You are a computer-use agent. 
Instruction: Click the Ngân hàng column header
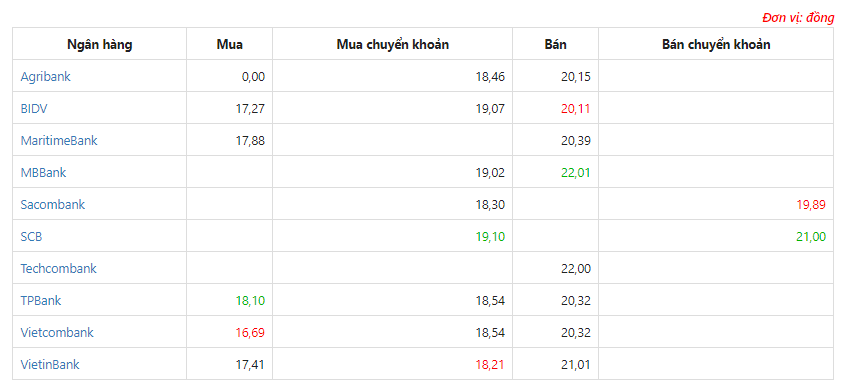pyautogui.click(x=100, y=45)
